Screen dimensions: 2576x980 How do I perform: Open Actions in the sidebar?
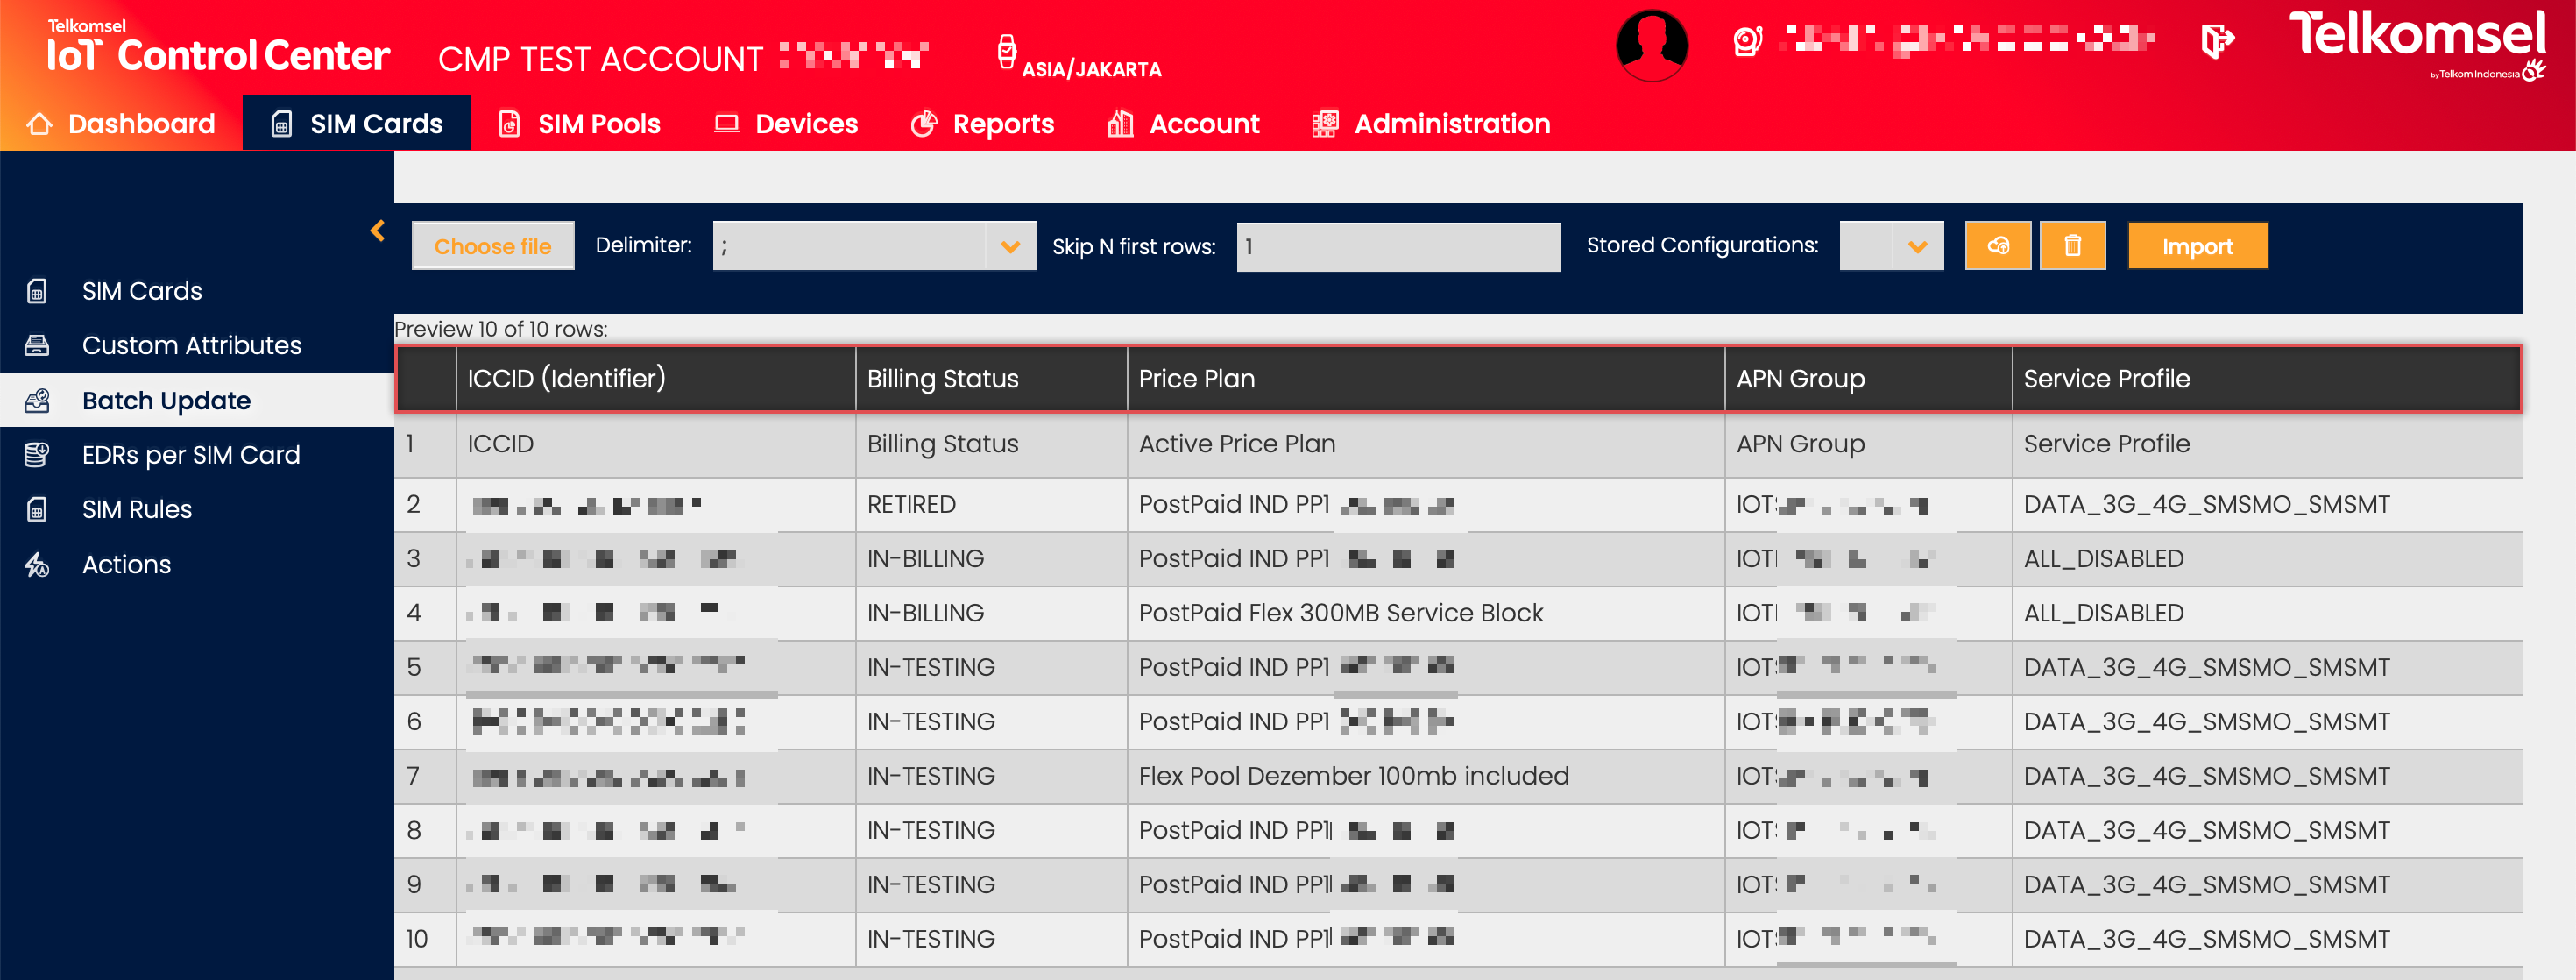coord(126,564)
